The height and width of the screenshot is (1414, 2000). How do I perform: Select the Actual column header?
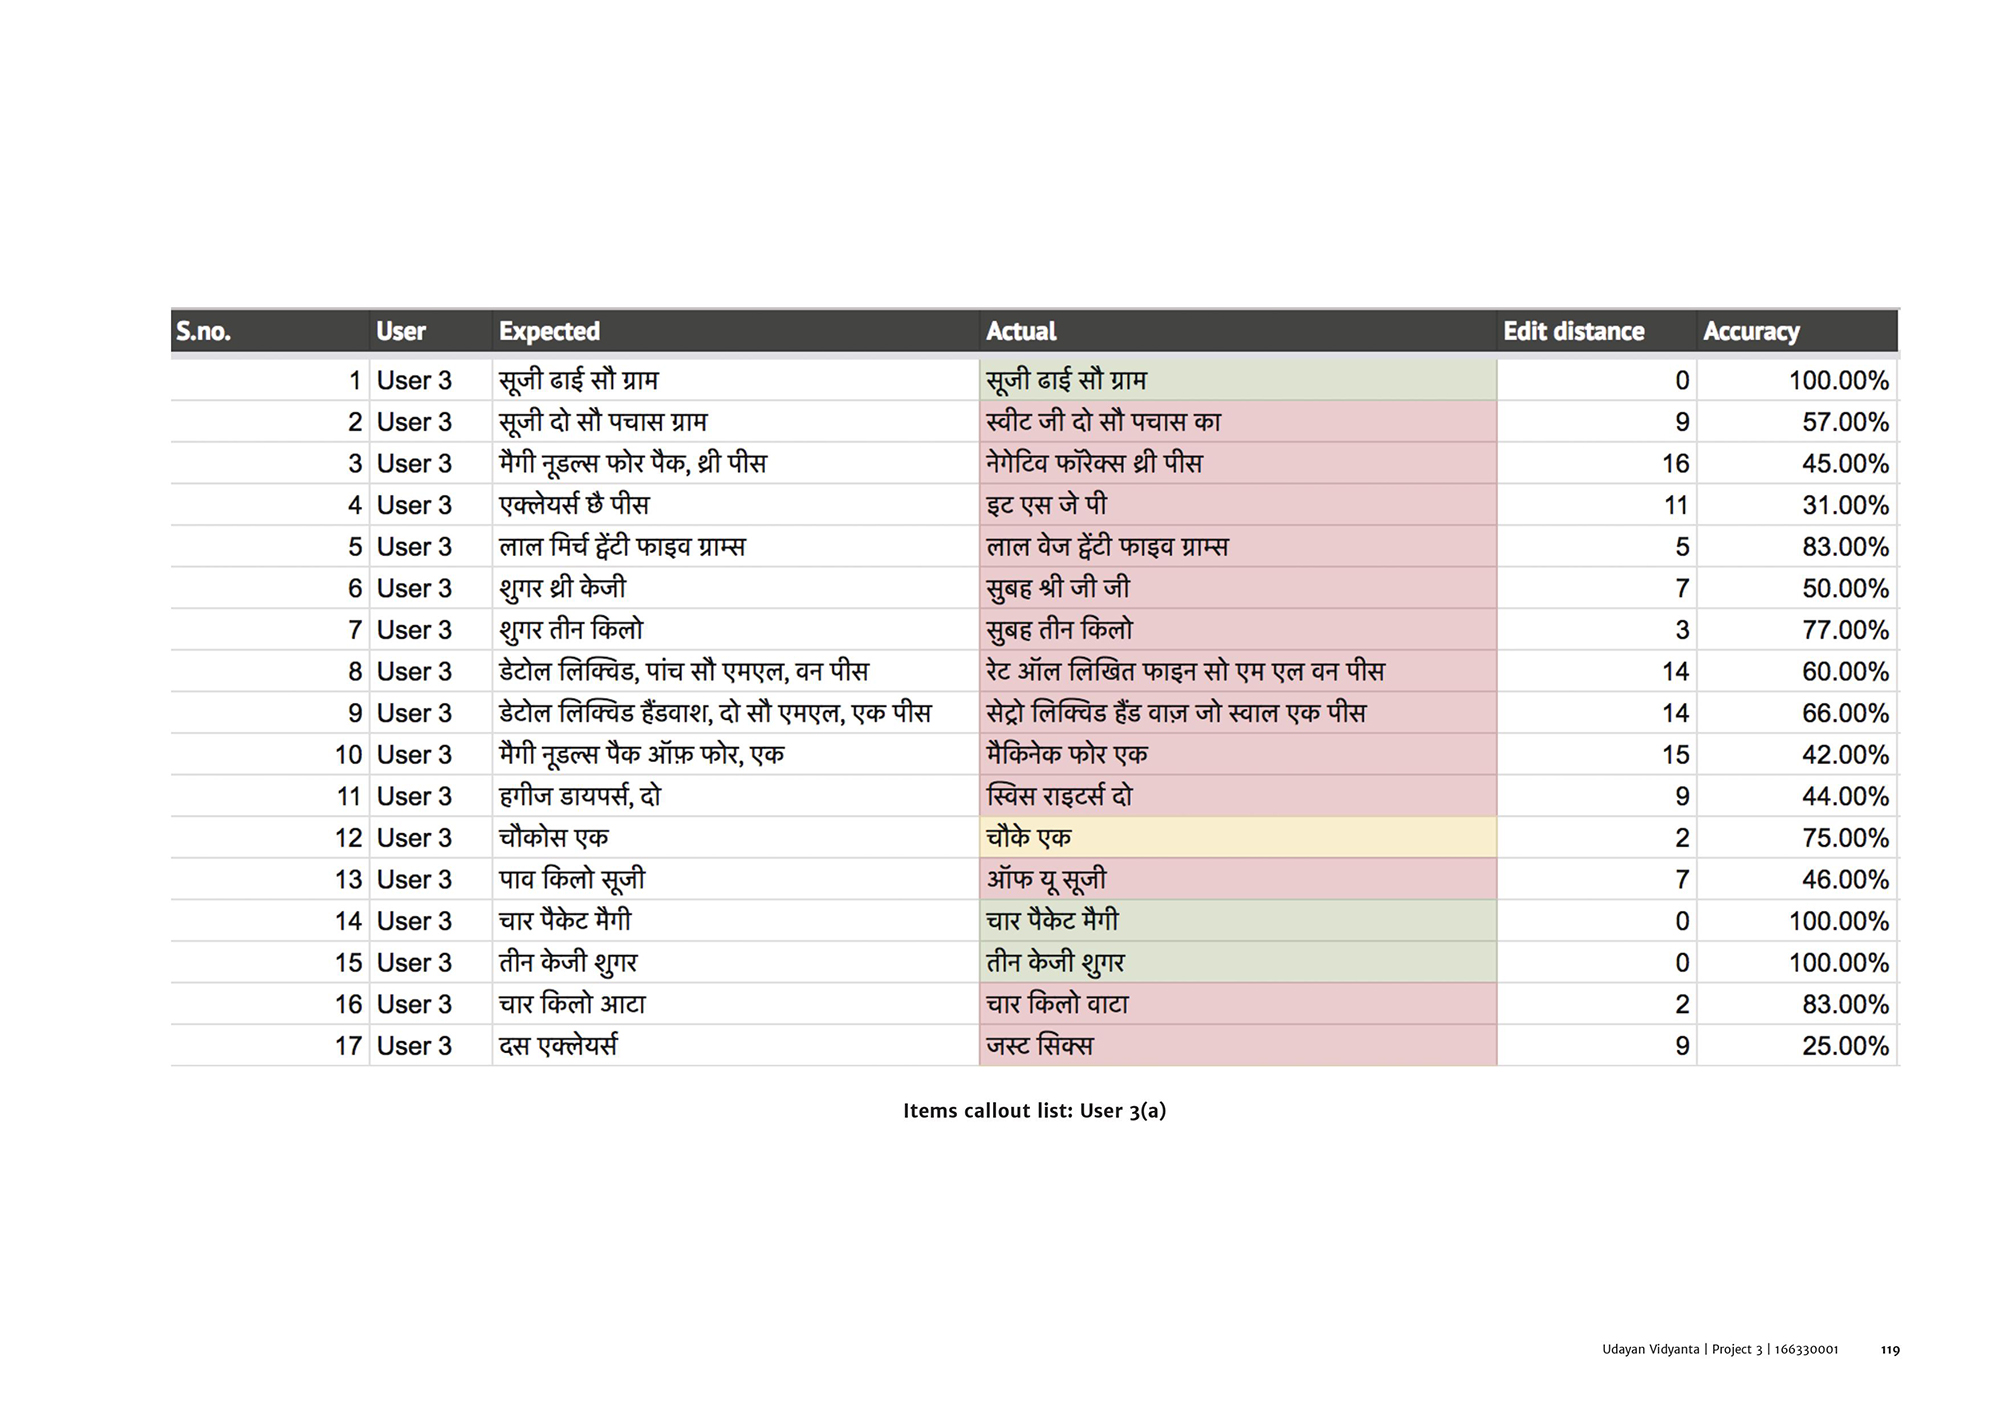click(1021, 331)
